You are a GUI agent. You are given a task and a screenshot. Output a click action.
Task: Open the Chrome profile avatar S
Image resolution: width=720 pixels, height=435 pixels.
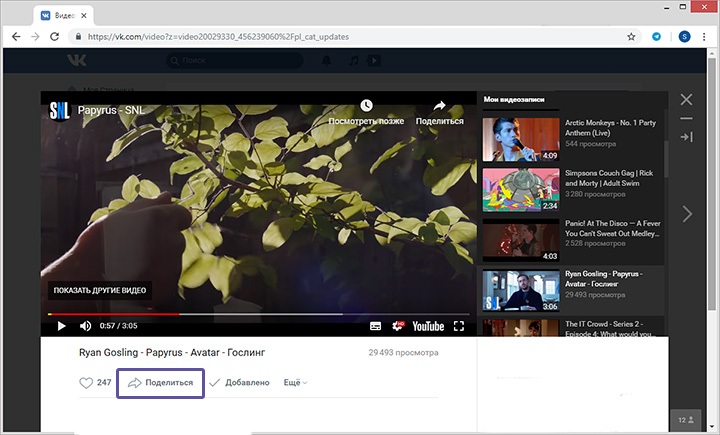(684, 37)
